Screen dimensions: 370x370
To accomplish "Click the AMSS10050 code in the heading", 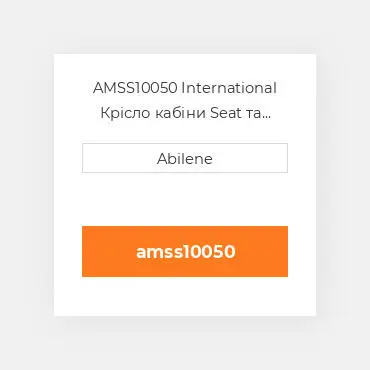I will (135, 88).
